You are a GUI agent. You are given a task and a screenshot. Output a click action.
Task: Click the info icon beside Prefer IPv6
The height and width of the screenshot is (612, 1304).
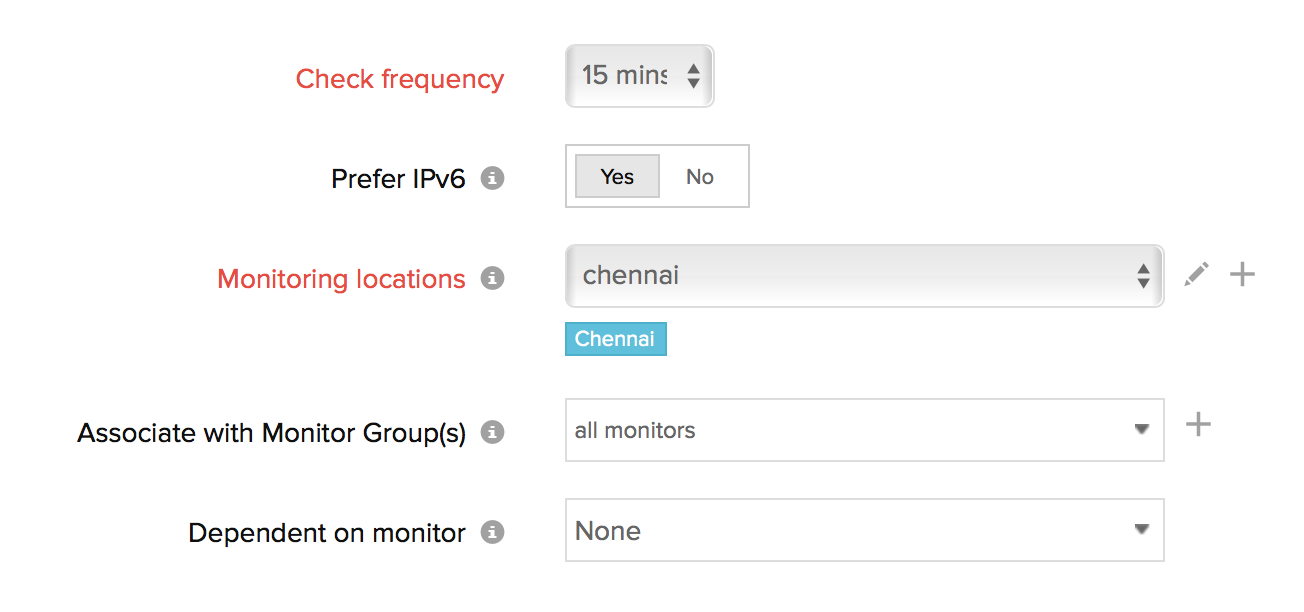[491, 179]
